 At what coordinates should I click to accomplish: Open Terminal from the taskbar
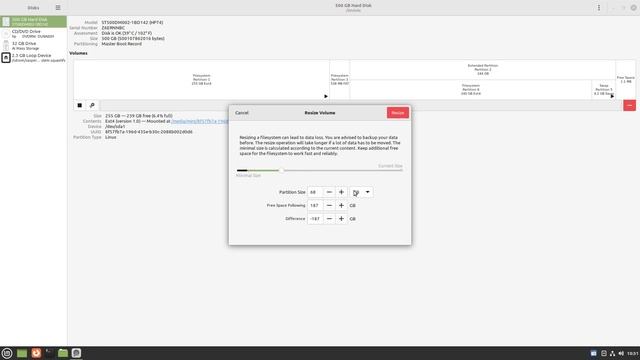(49, 353)
